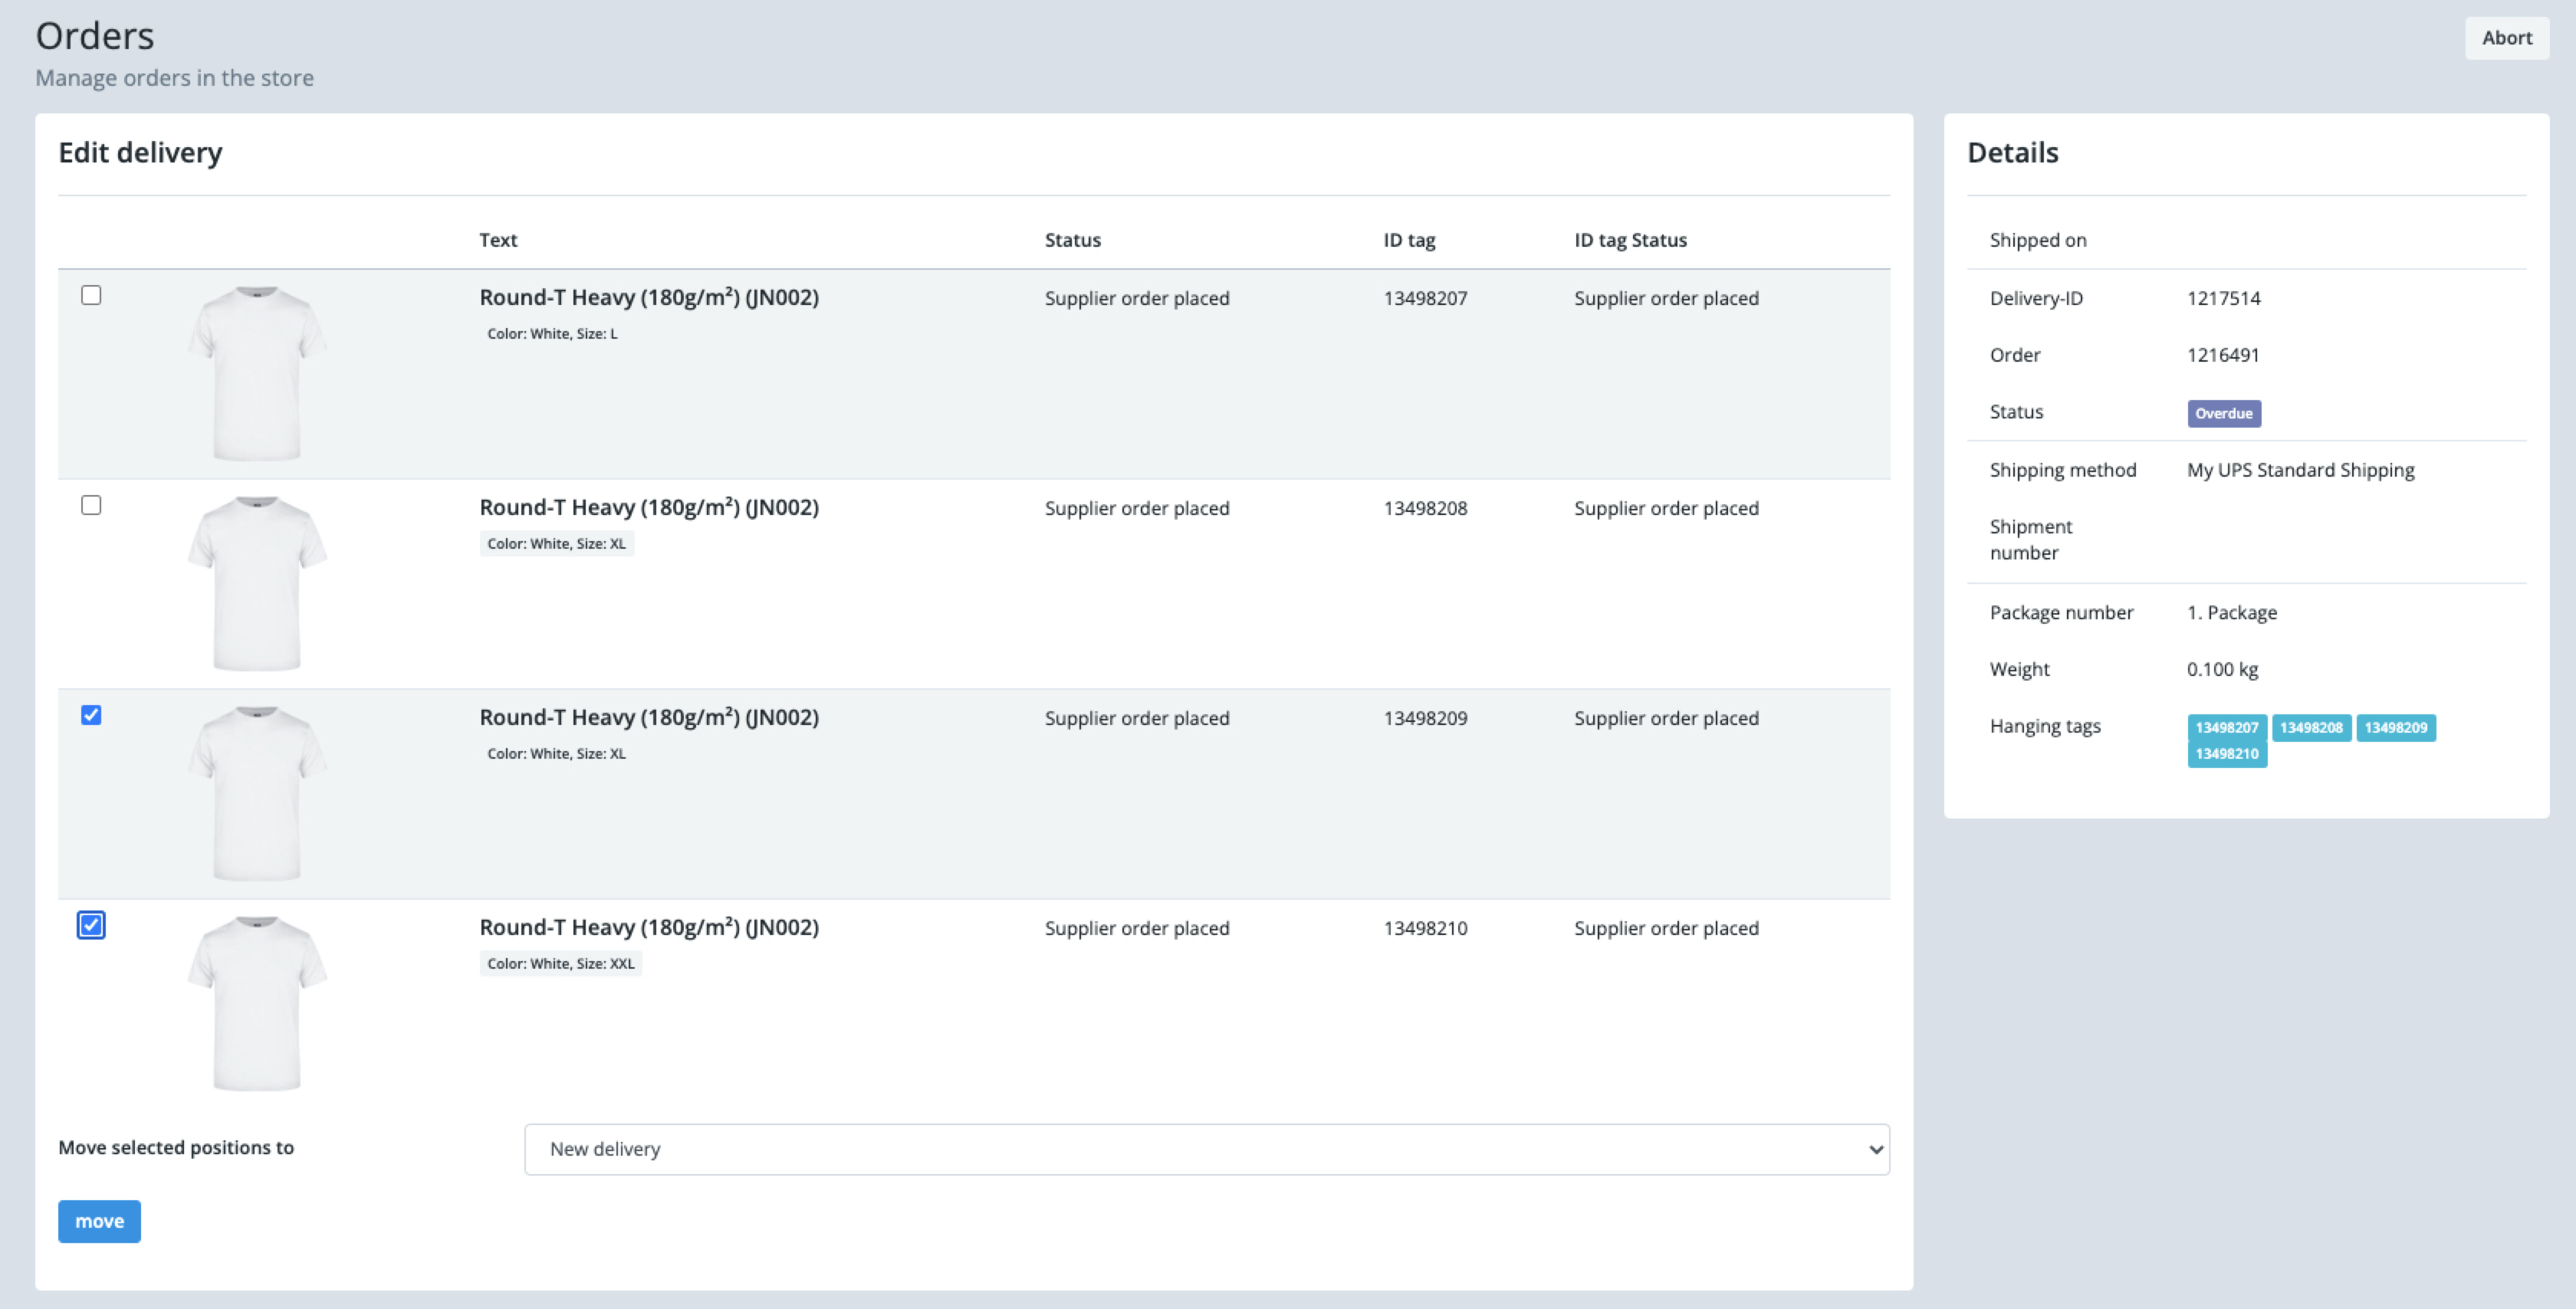Click hanging tag badge 13498207
Image resolution: width=2576 pixels, height=1309 pixels.
click(2226, 727)
